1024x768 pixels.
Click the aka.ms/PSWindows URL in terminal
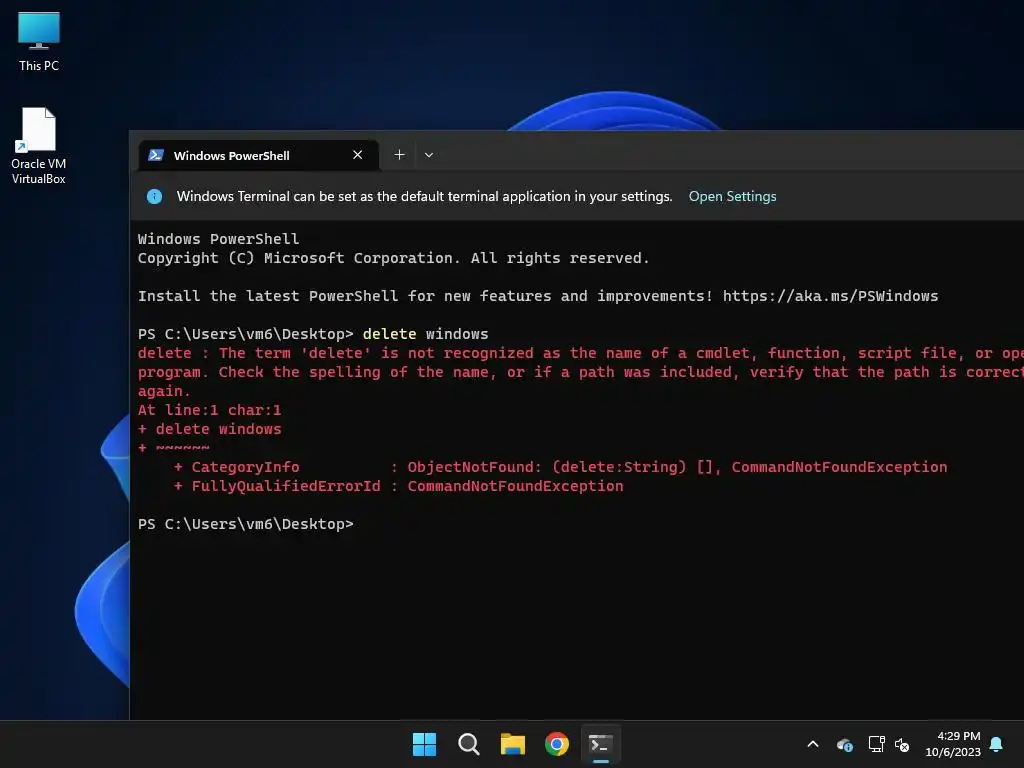[x=830, y=296]
